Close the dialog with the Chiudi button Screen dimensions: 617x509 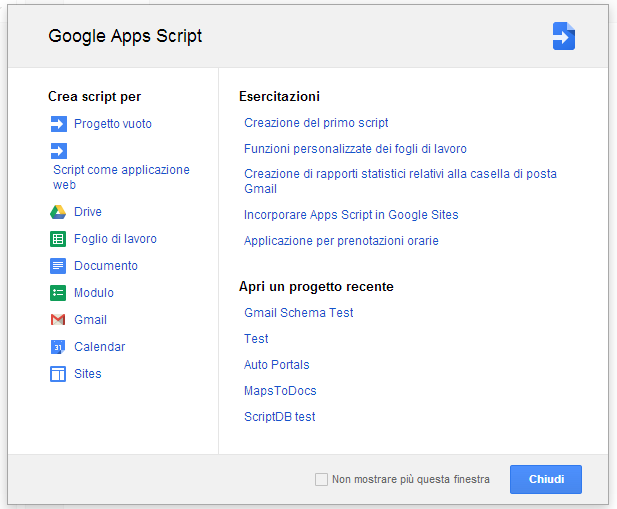(546, 479)
